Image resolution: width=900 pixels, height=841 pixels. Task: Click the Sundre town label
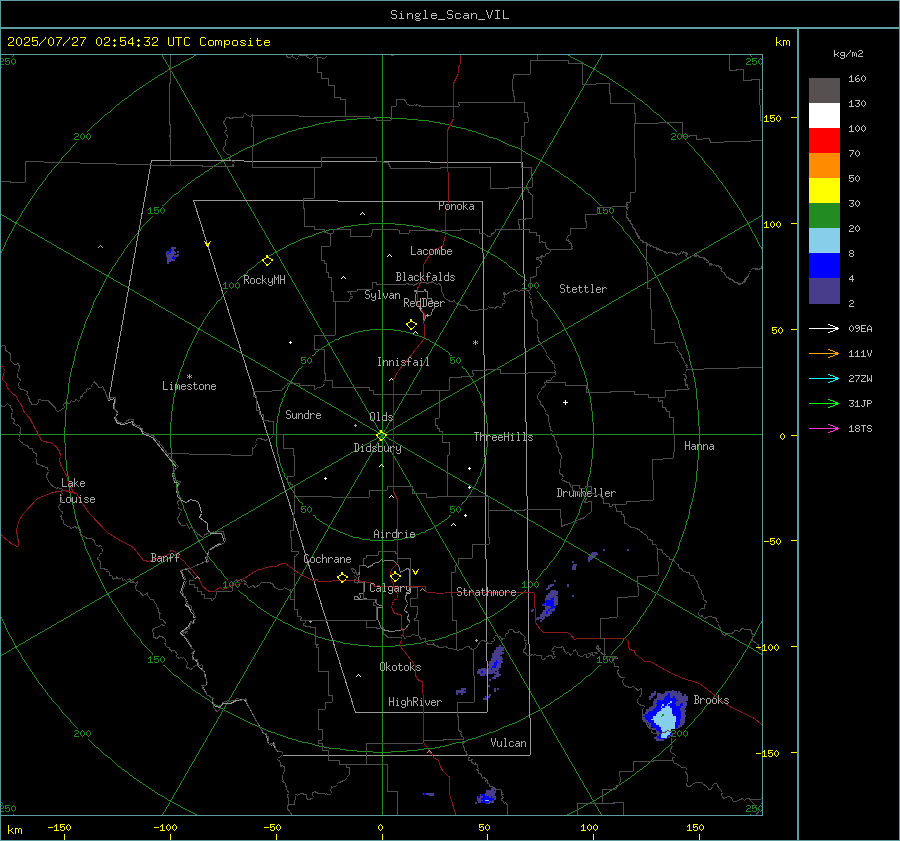coord(303,415)
